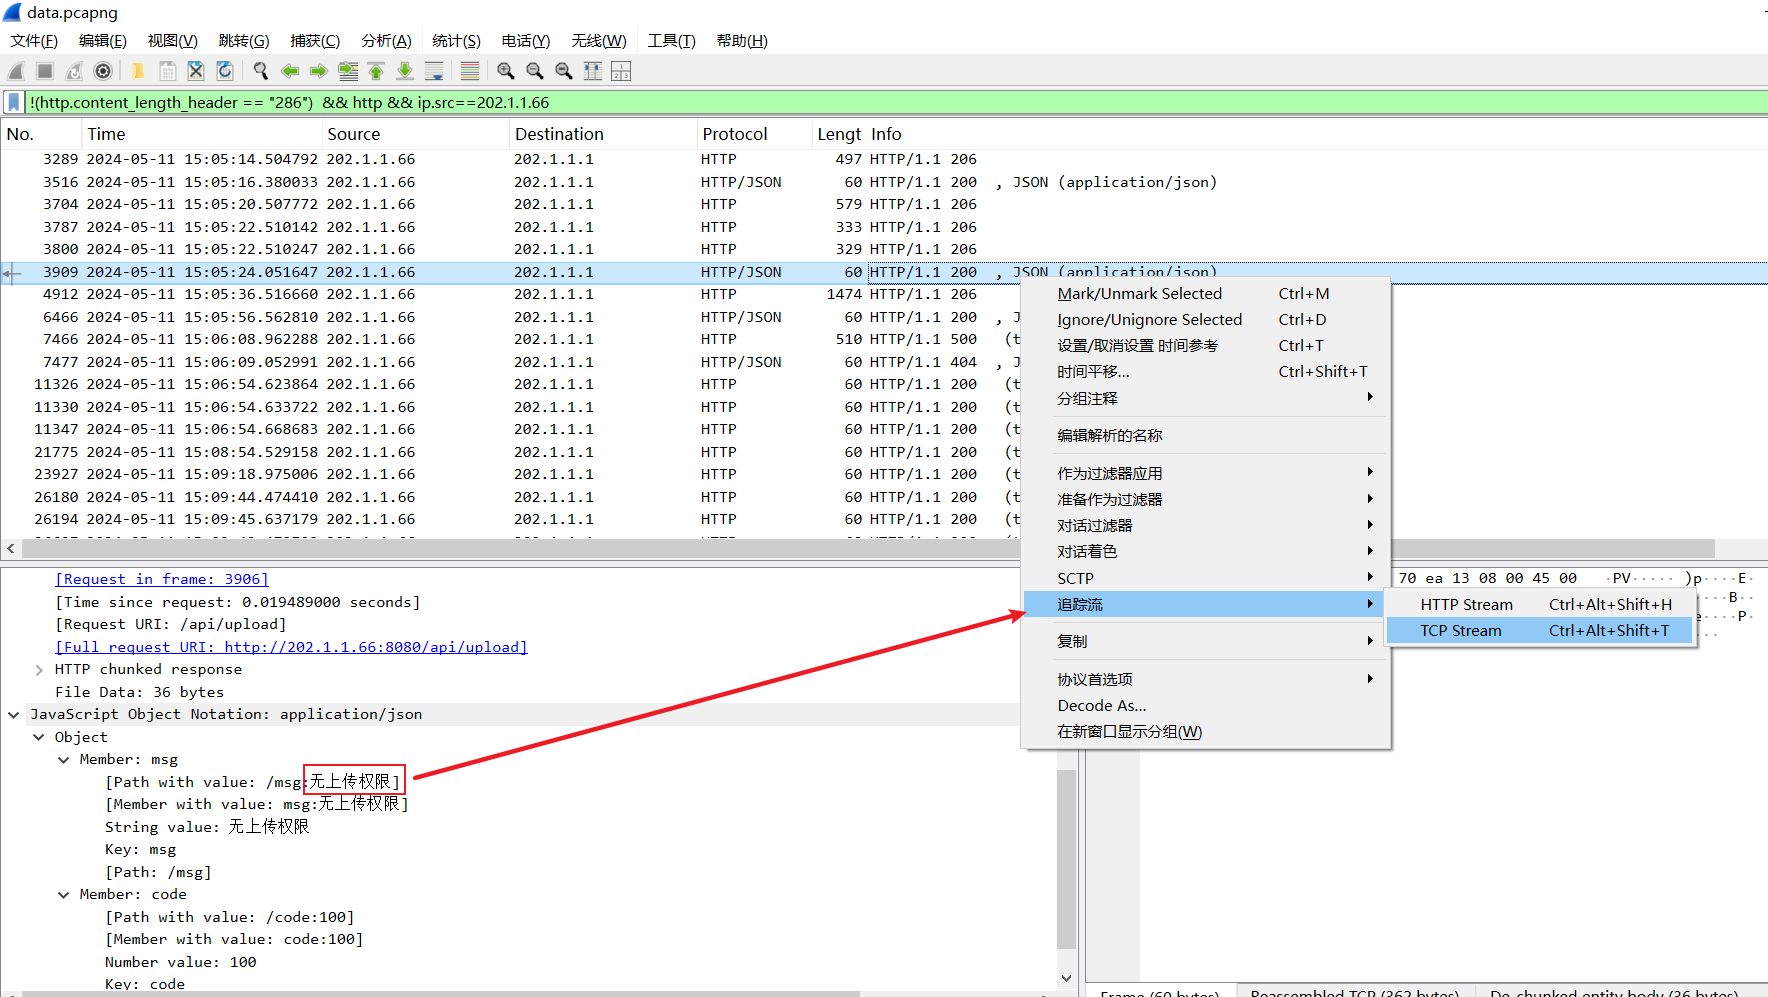Zoom out on packet text

coord(535,71)
